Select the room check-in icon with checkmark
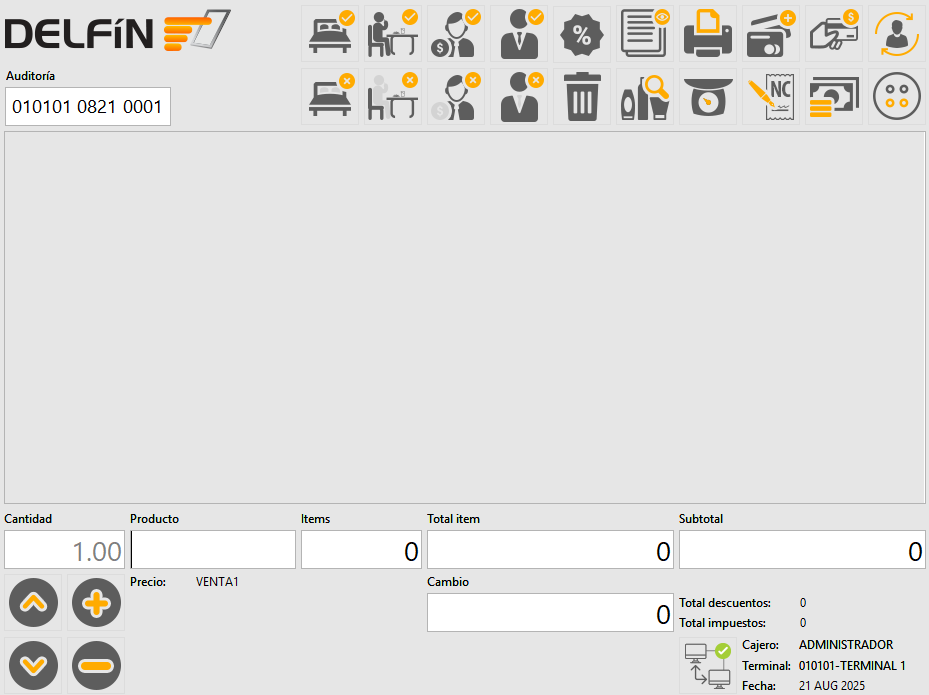Image resolution: width=929 pixels, height=695 pixels. 330,33
